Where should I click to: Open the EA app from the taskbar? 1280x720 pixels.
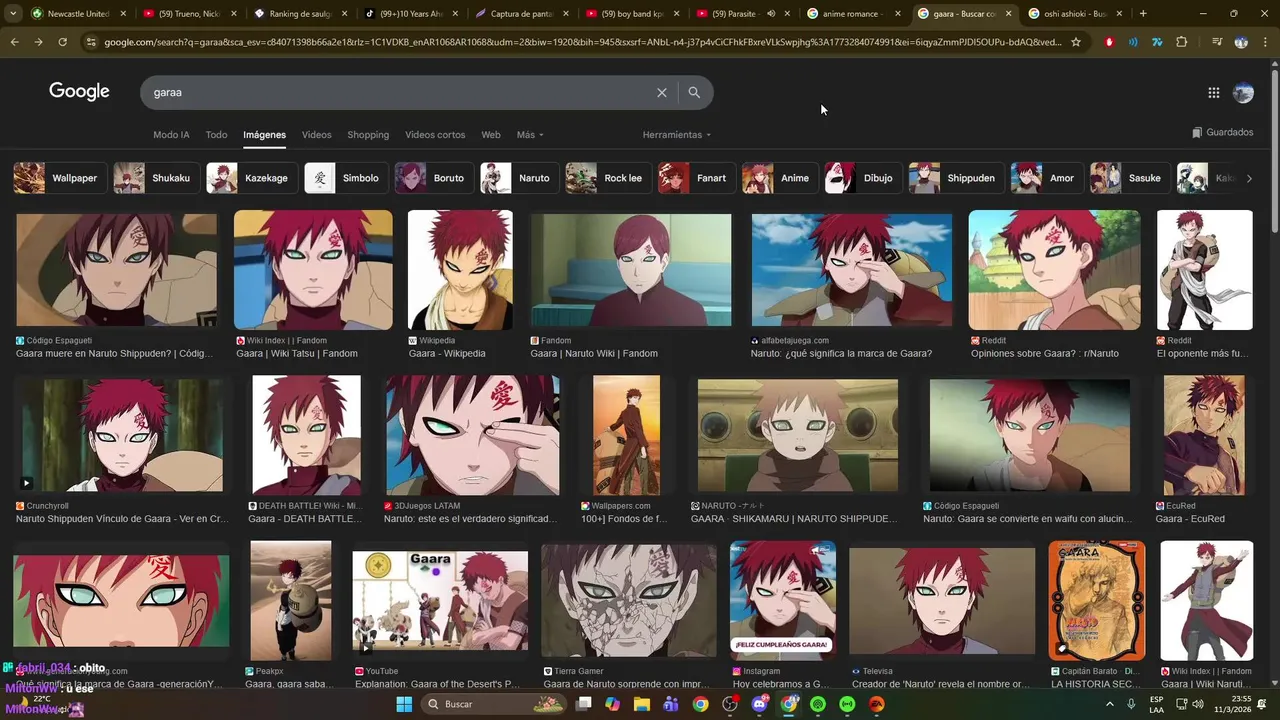(x=876, y=704)
